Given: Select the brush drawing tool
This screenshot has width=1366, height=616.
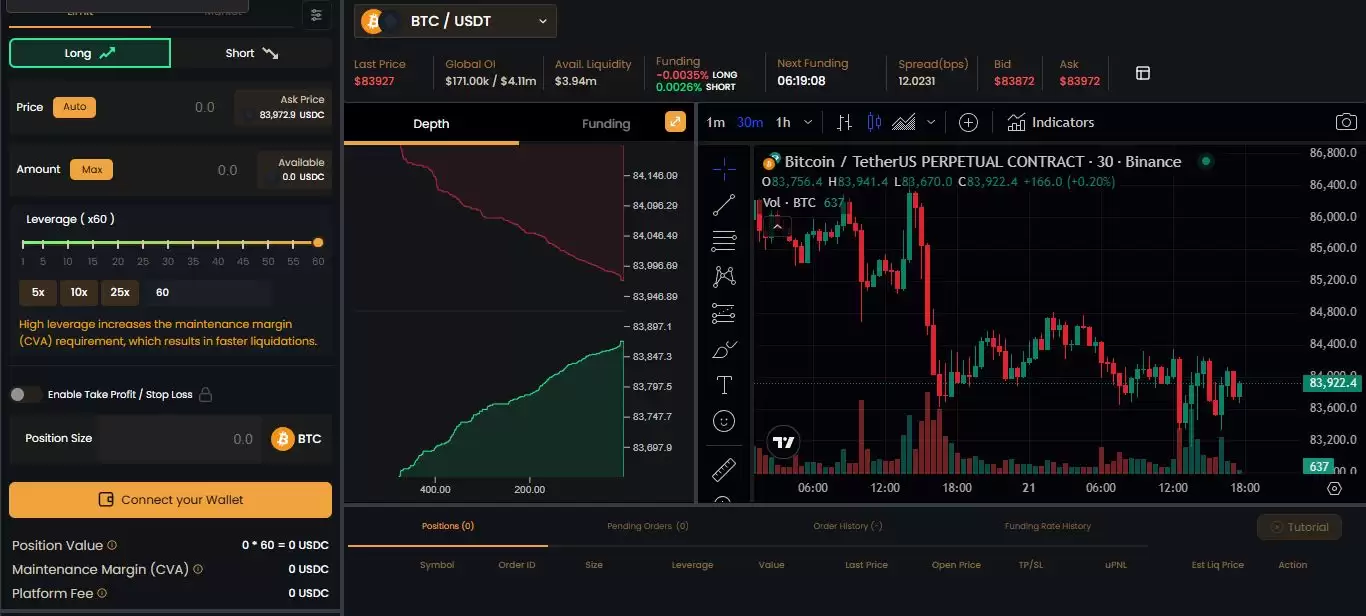Looking at the screenshot, I should 724,348.
